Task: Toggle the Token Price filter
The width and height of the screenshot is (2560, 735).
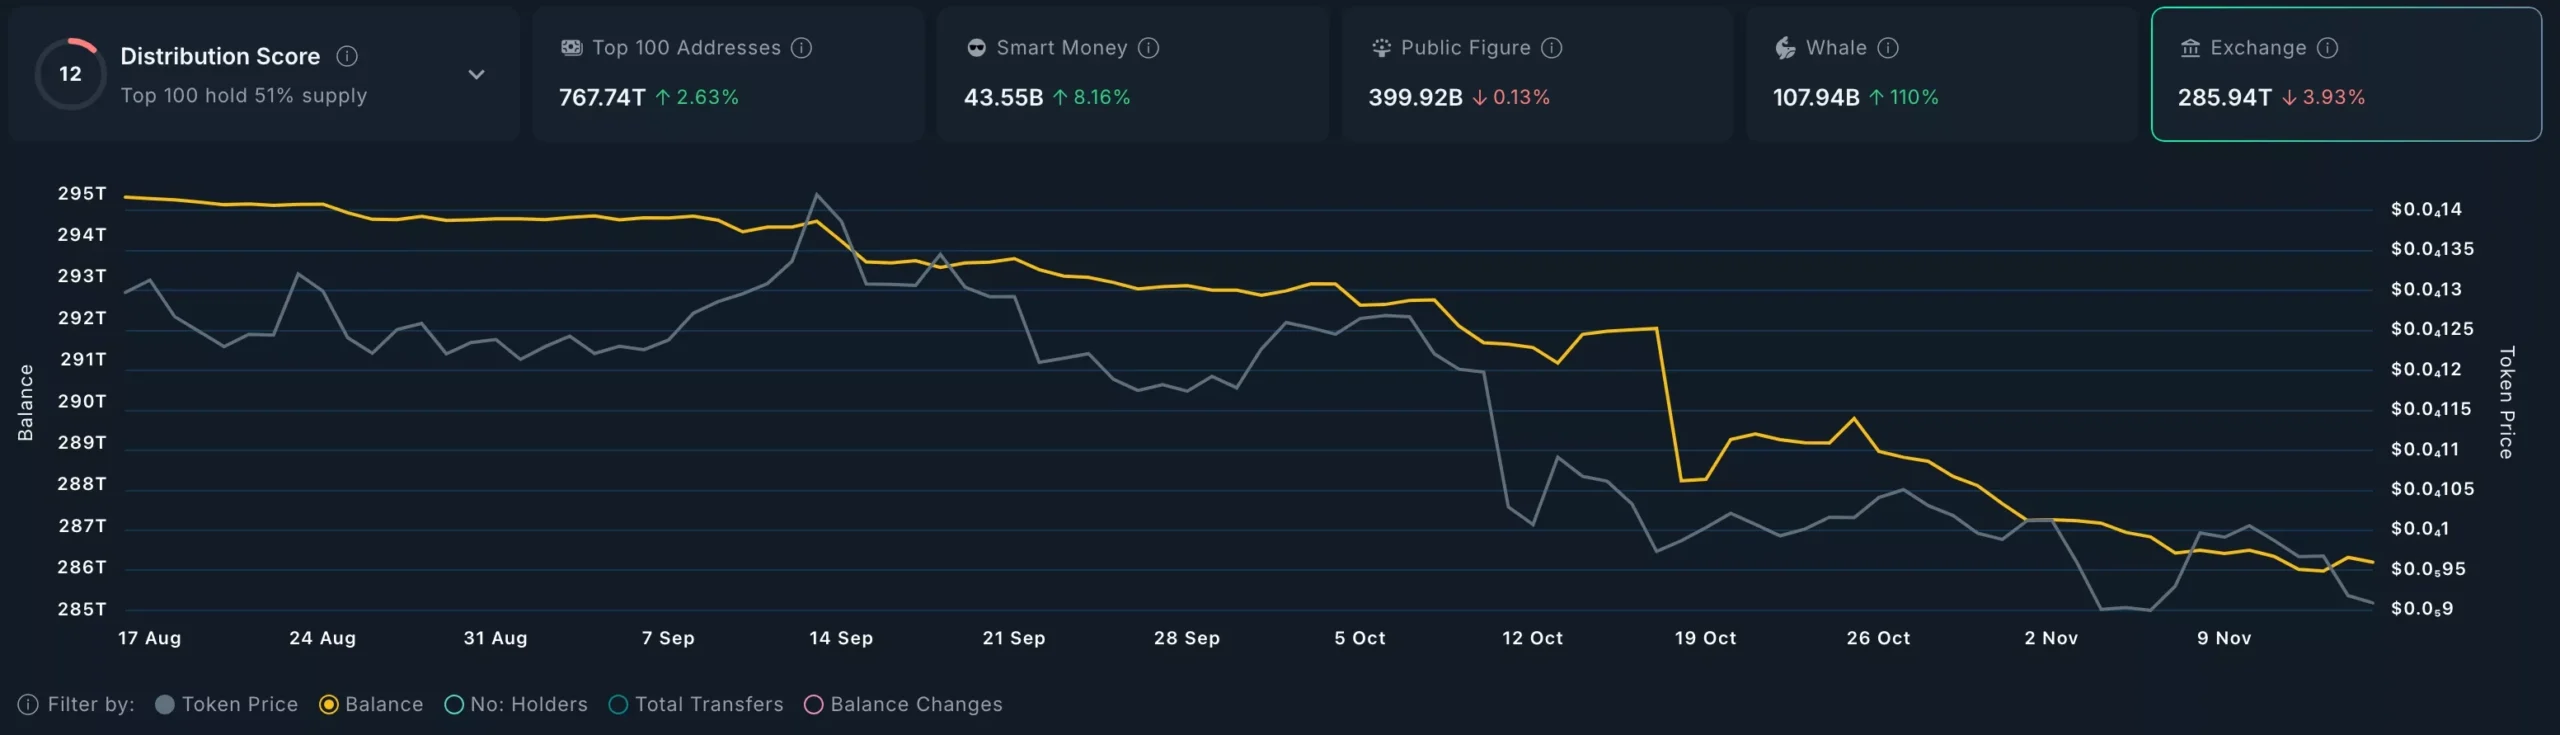Action: (x=166, y=705)
